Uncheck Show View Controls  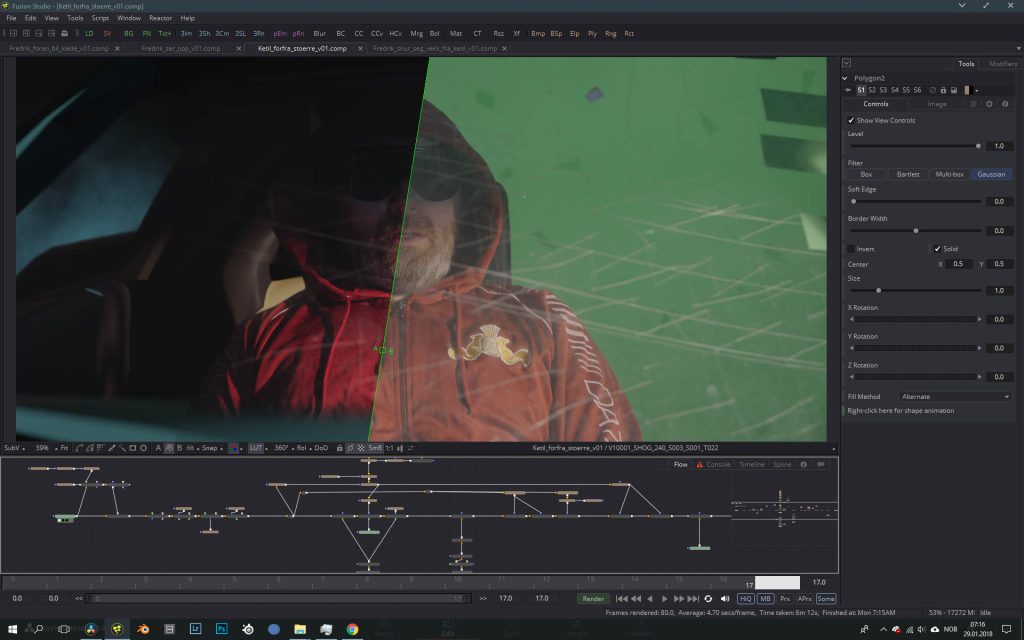click(851, 120)
